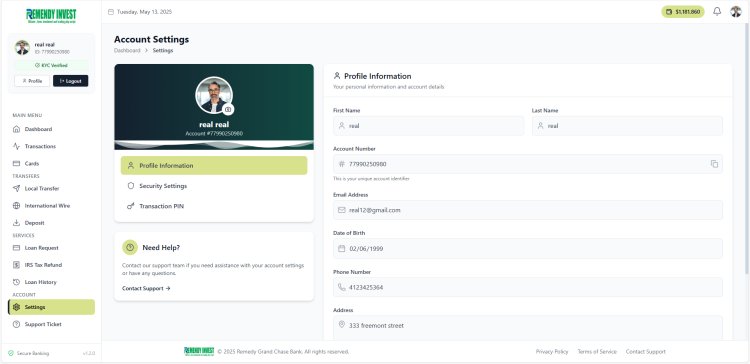Click the Dashboard home icon
Viewport: 750px width, 364px height.
pyautogui.click(x=16, y=129)
